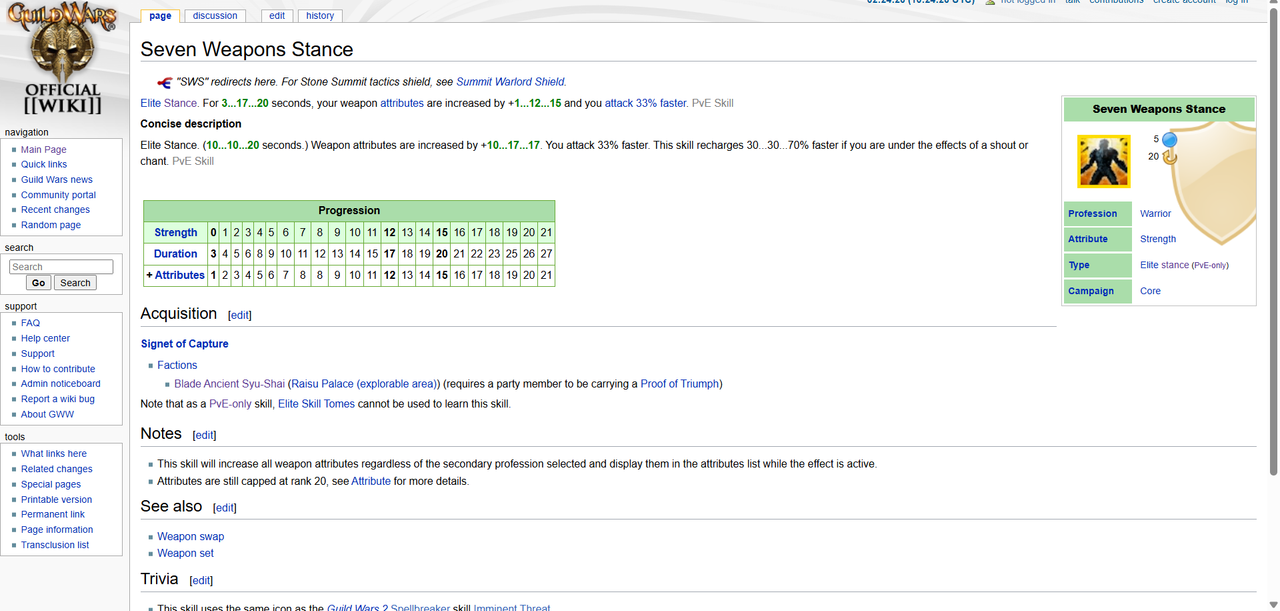The height and width of the screenshot is (611, 1280).
Task: Open Core campaign link
Action: (x=1150, y=292)
